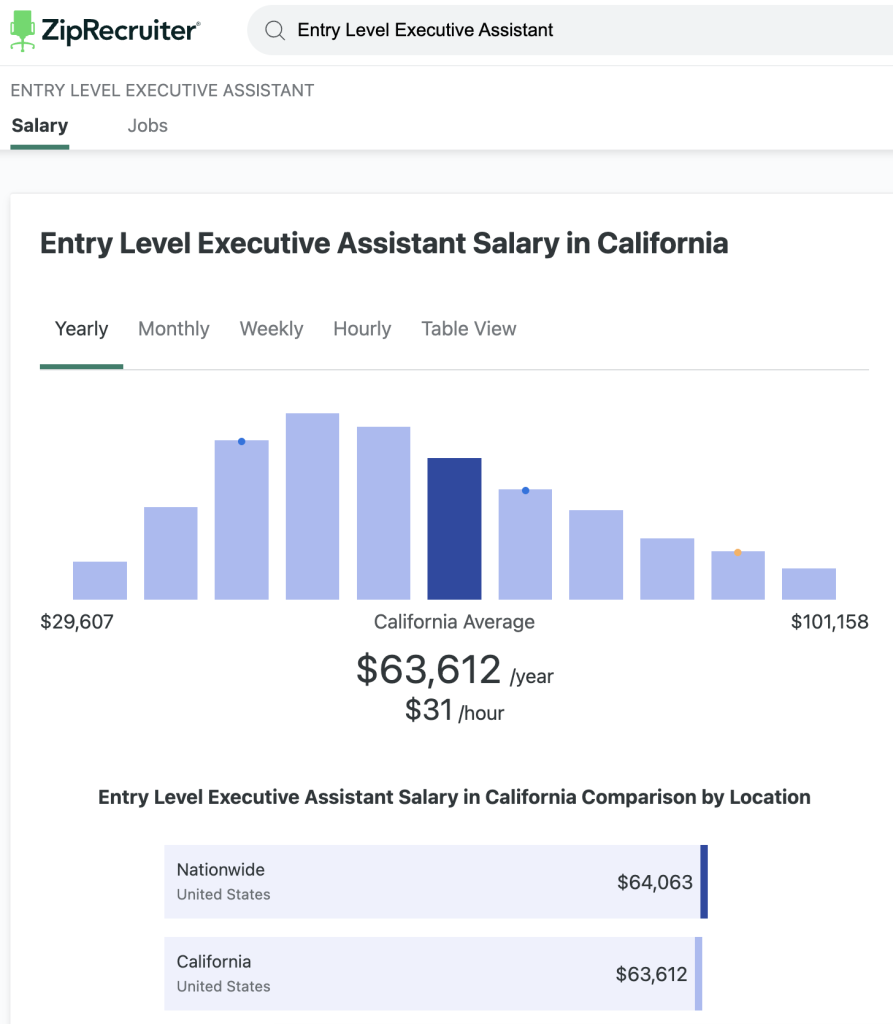This screenshot has height=1024, width=893.
Task: Click the ZipRecruiter chair logo icon
Action: pyautogui.click(x=22, y=31)
